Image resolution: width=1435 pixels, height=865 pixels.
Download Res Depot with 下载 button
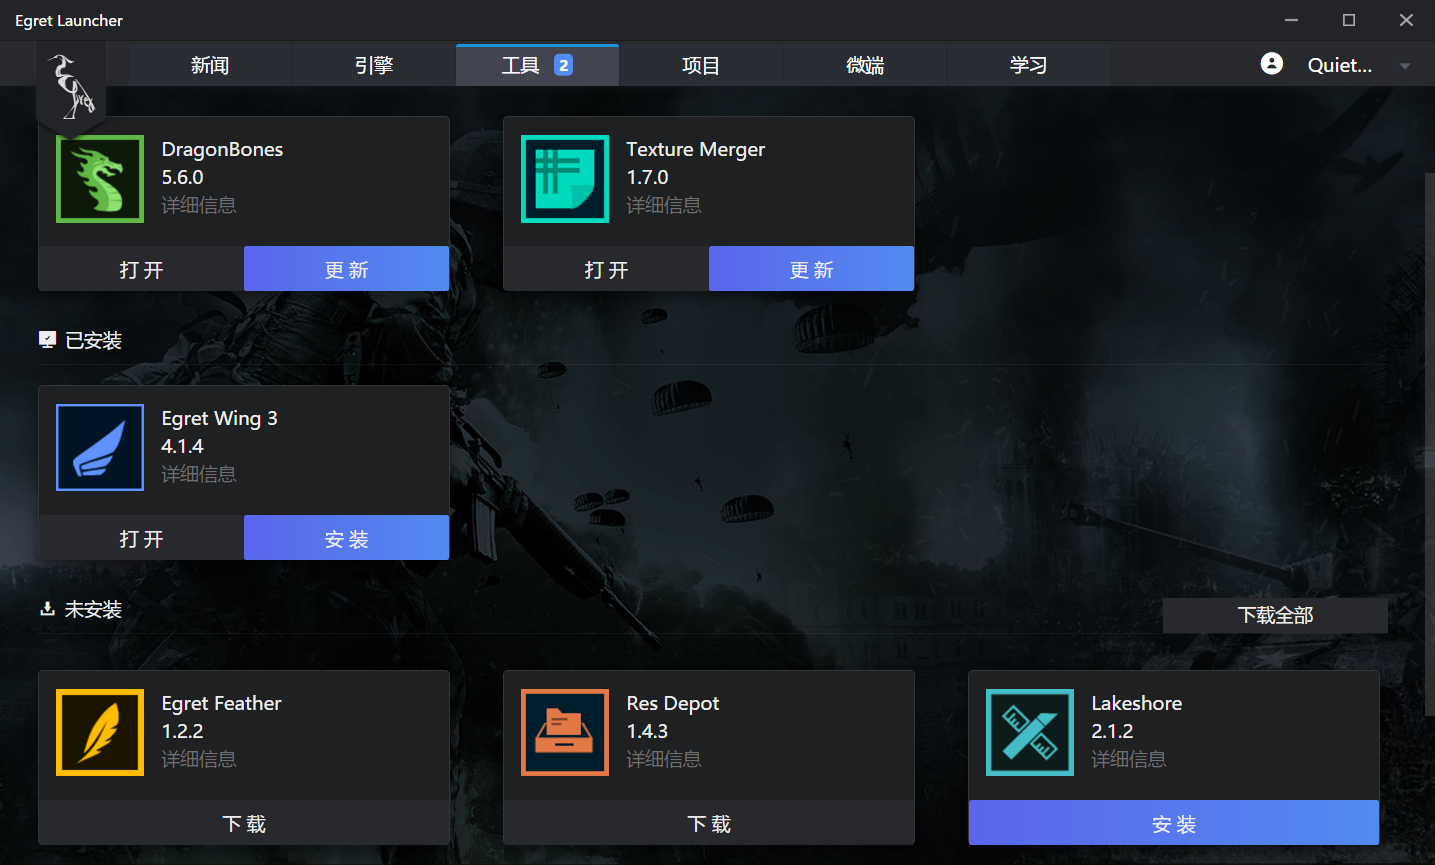pos(709,824)
